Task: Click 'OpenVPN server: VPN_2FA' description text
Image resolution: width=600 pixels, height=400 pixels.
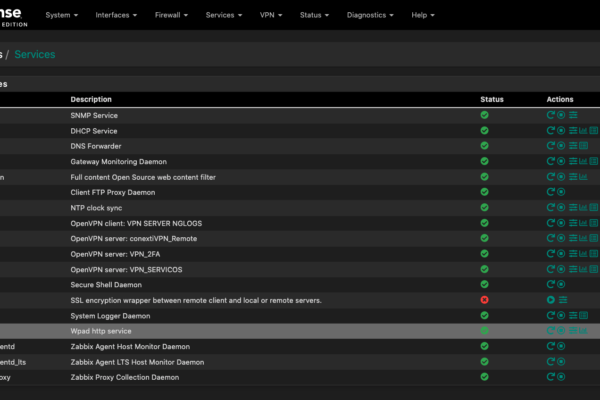Action: (x=115, y=254)
